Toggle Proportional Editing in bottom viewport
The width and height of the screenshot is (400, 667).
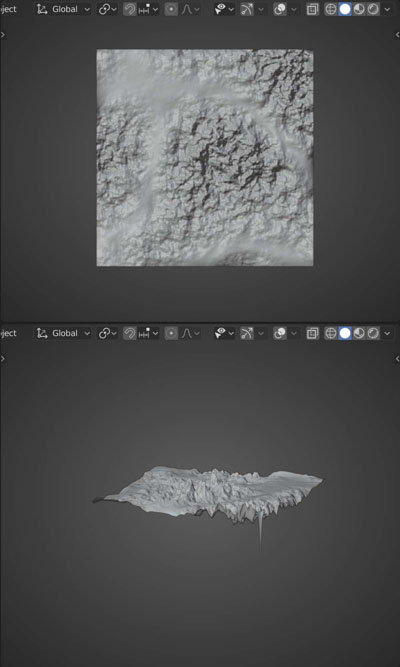(171, 333)
